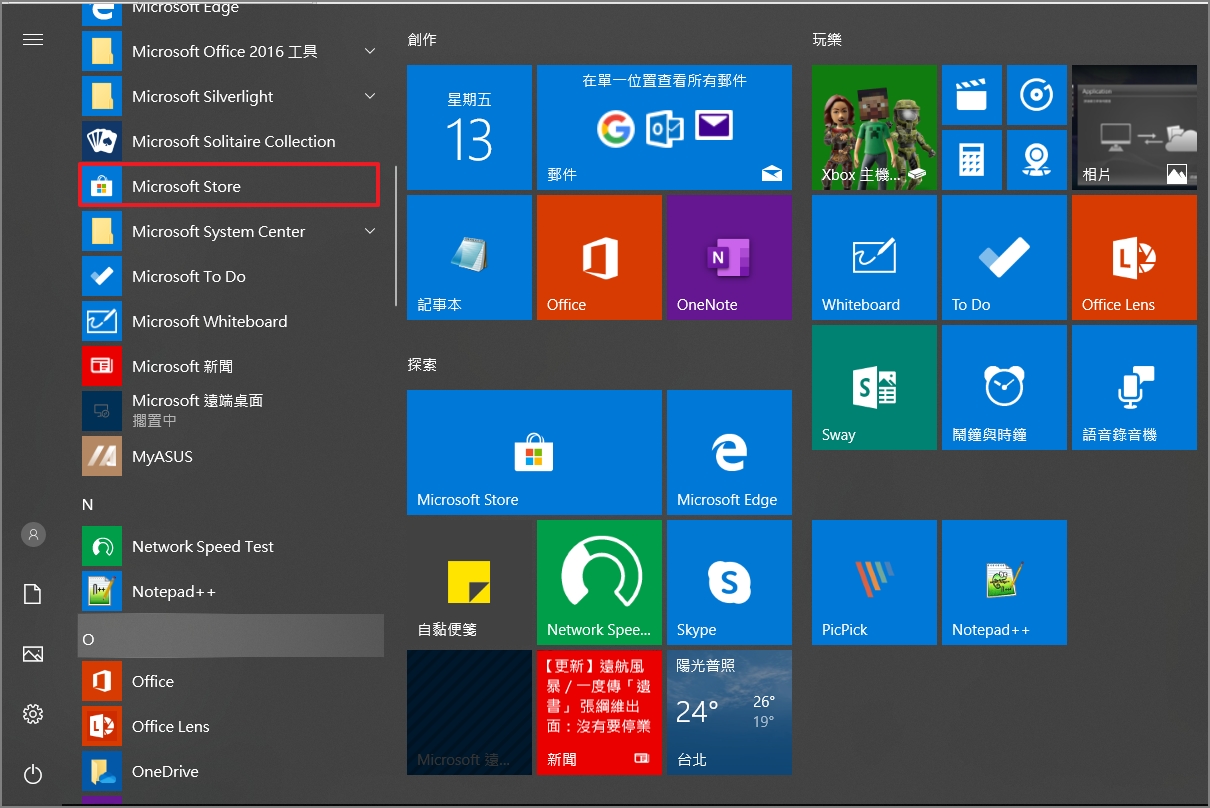Open the Notepad++ tile
This screenshot has height=808, width=1210.
click(x=1004, y=582)
